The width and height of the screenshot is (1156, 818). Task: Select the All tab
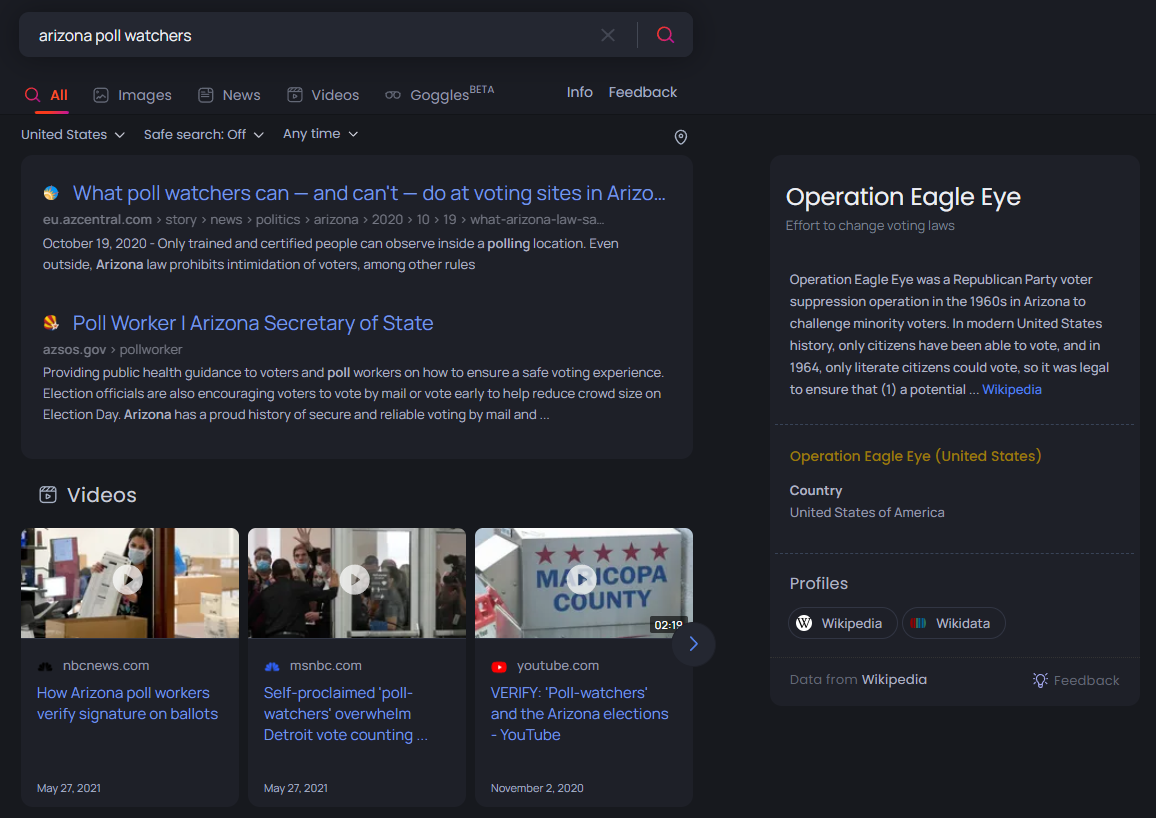pyautogui.click(x=46, y=95)
